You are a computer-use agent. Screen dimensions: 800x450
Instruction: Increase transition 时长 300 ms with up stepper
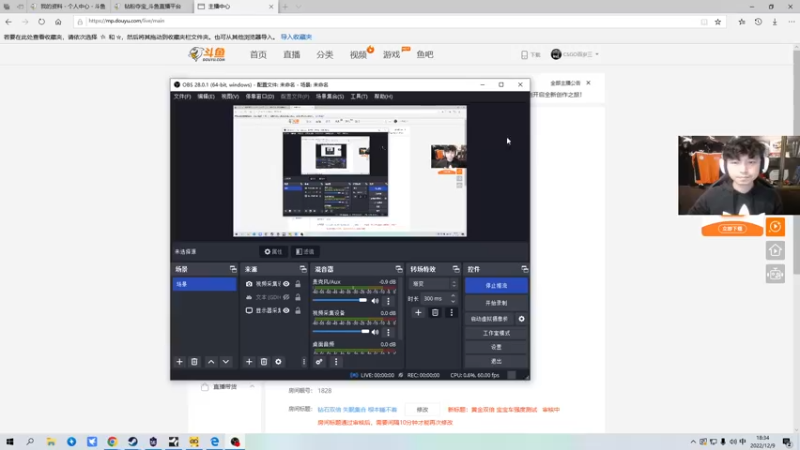pos(453,296)
